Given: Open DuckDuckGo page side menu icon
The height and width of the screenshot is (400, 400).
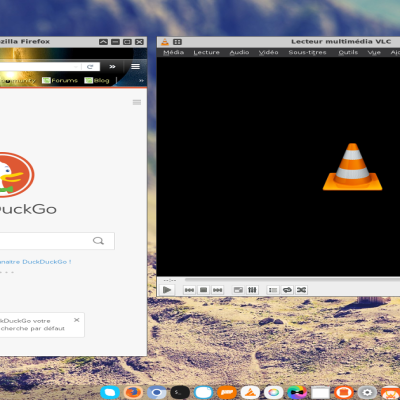Looking at the screenshot, I should coord(137,102).
